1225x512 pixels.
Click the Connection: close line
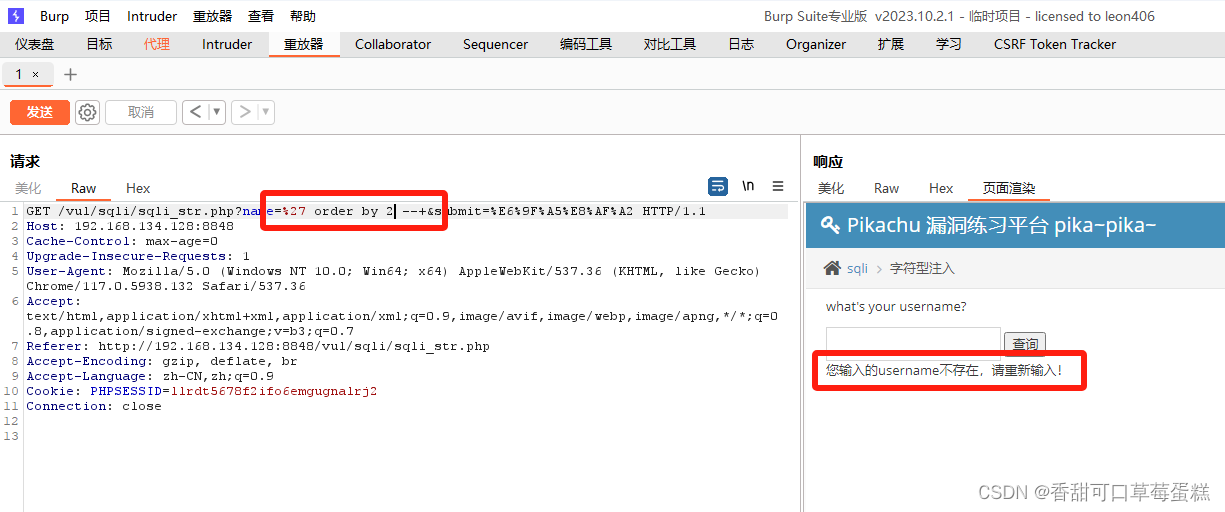pyautogui.click(x=94, y=406)
